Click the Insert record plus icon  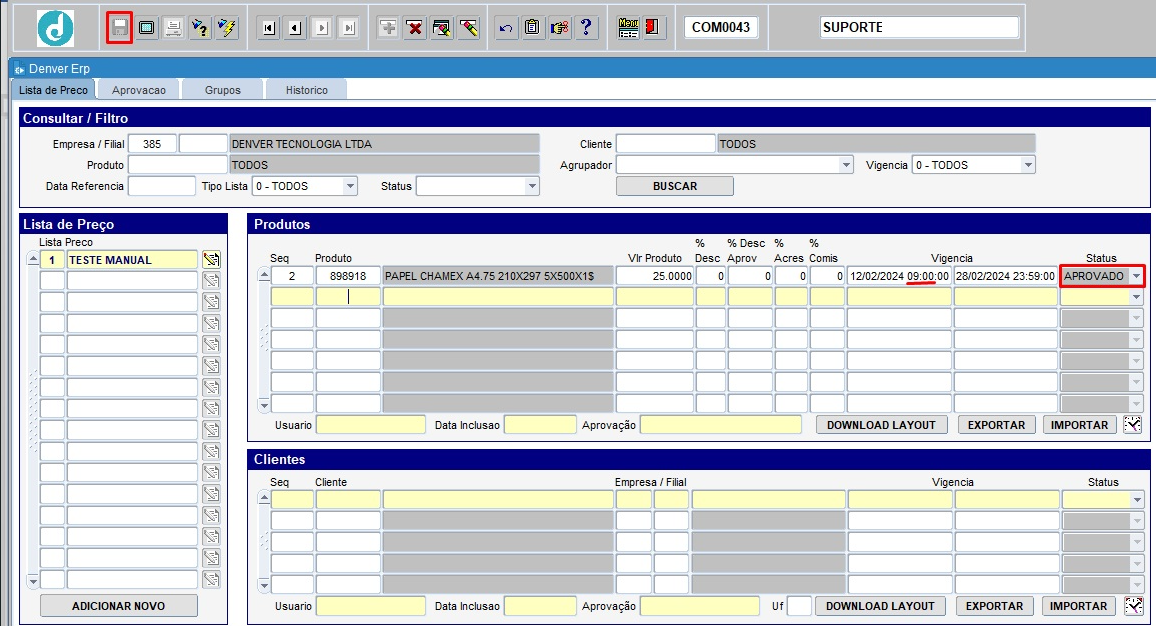click(x=388, y=28)
